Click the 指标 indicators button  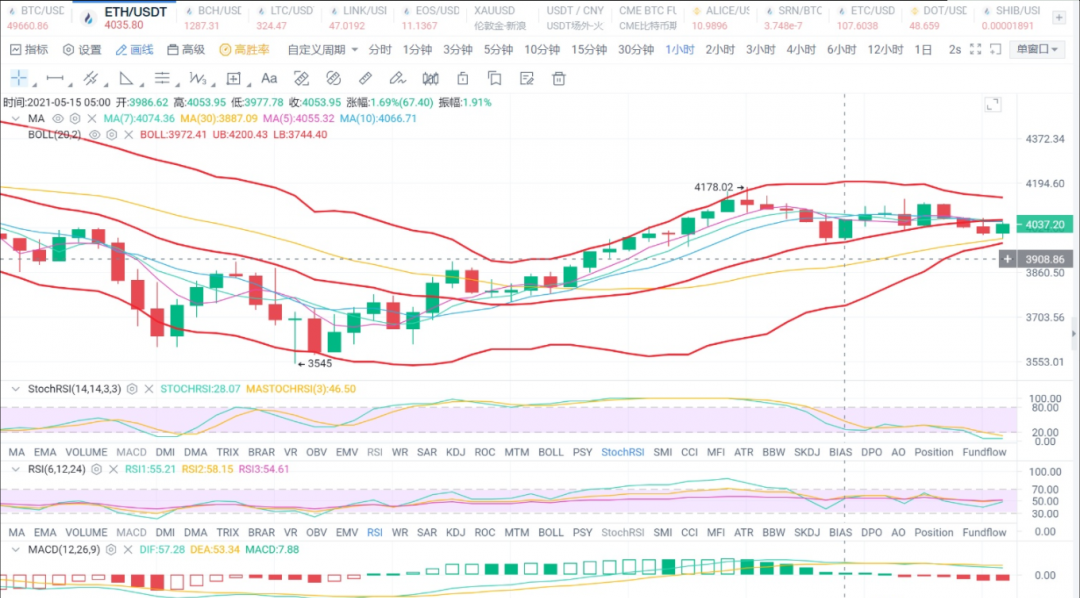[28, 49]
